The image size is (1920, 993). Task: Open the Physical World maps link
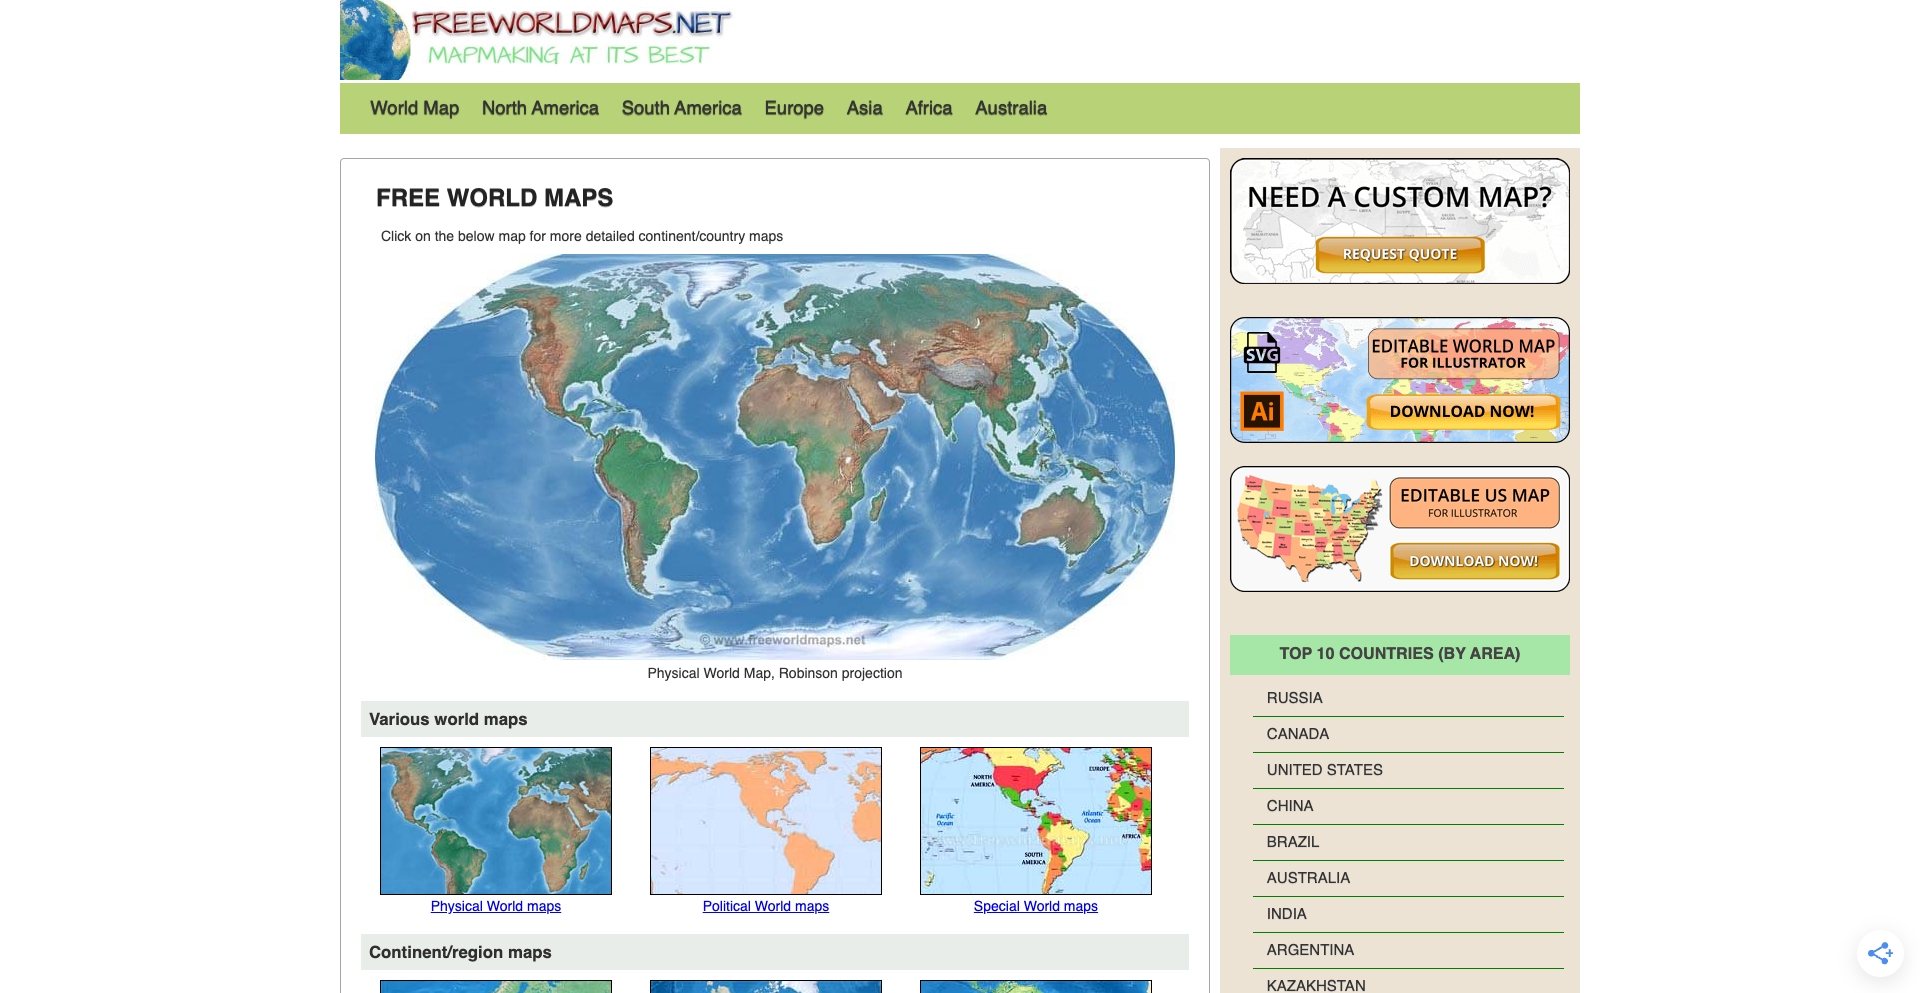(495, 906)
